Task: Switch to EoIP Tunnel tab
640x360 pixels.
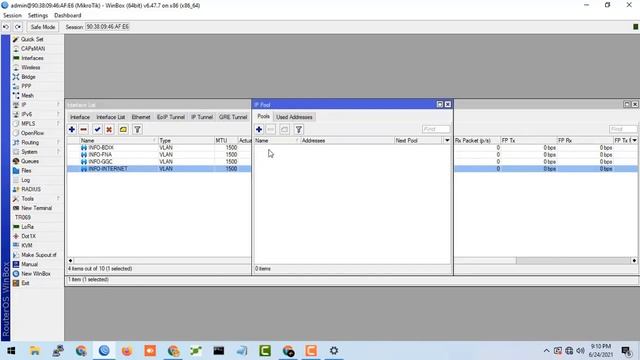Action: click(171, 117)
